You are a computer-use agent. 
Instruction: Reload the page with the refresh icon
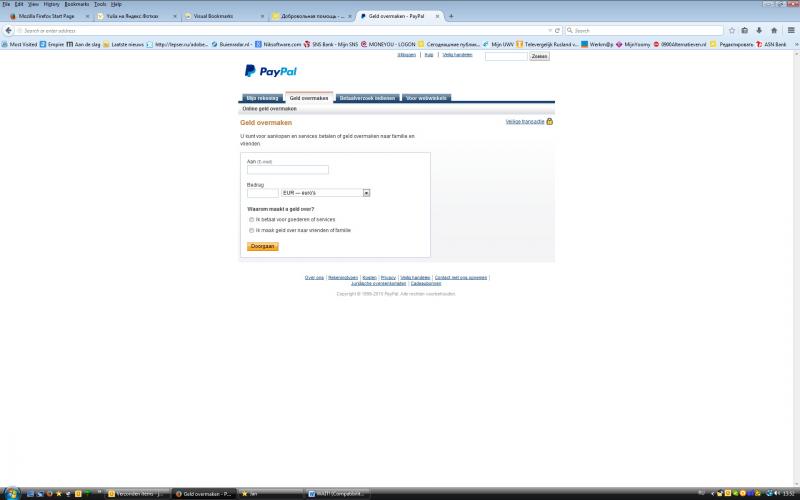pos(557,31)
